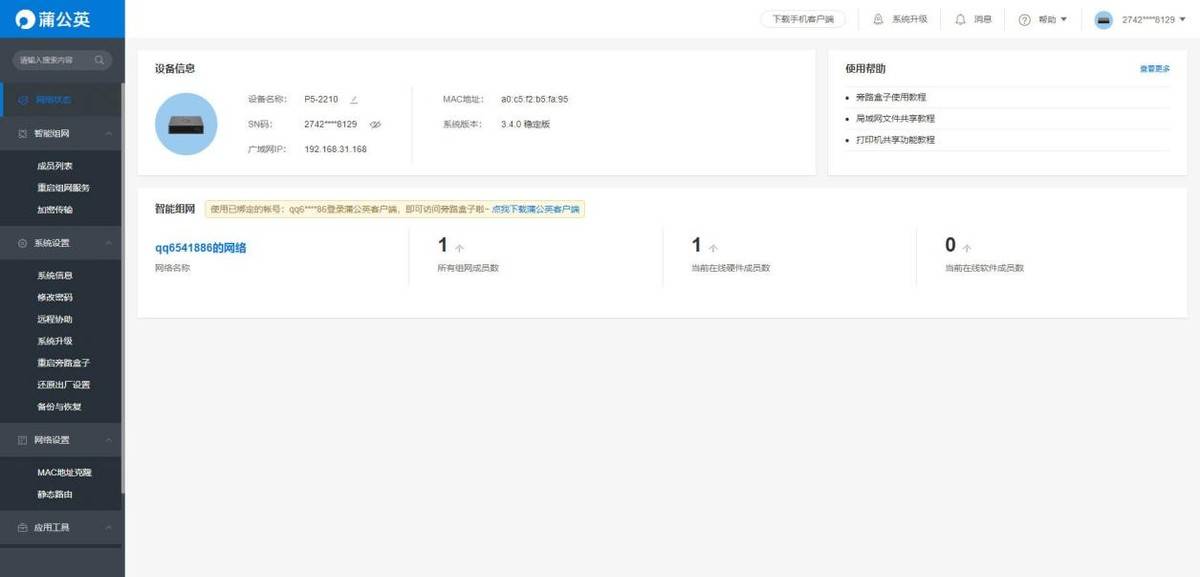Click the pencil icon next to device name P5-2210
Screen dimensions: 1200x577
pos(354,100)
